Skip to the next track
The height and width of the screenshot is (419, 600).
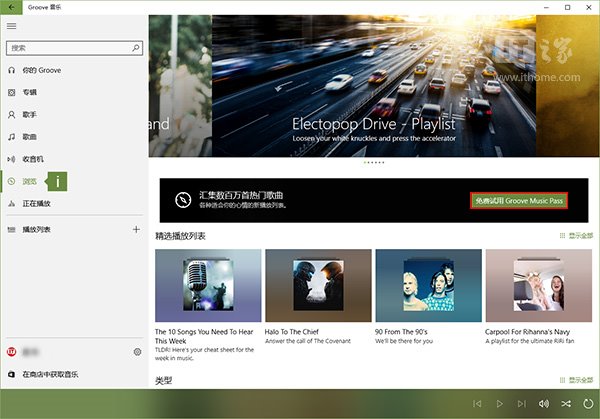(521, 403)
